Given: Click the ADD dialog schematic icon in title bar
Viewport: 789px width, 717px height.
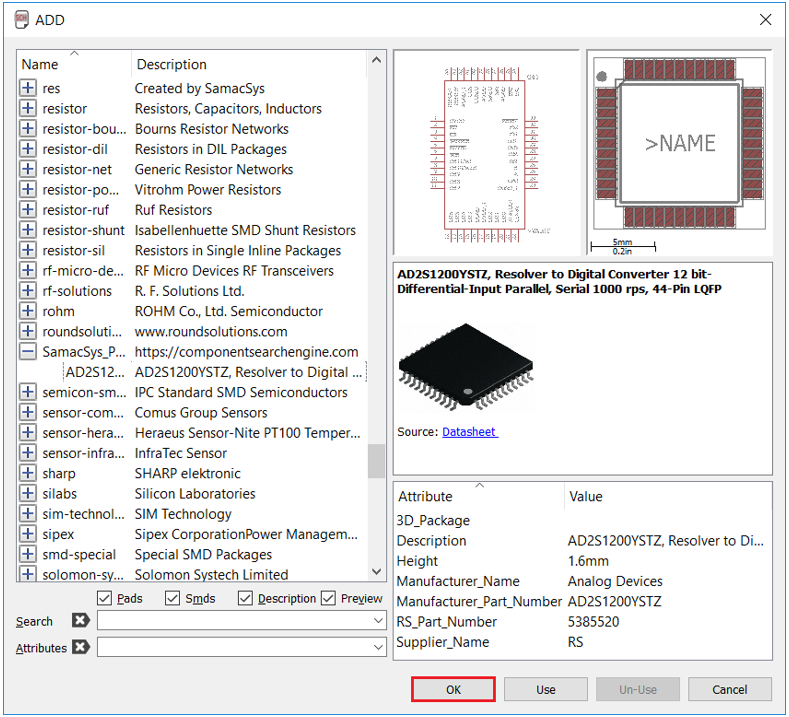Looking at the screenshot, I should [x=22, y=20].
